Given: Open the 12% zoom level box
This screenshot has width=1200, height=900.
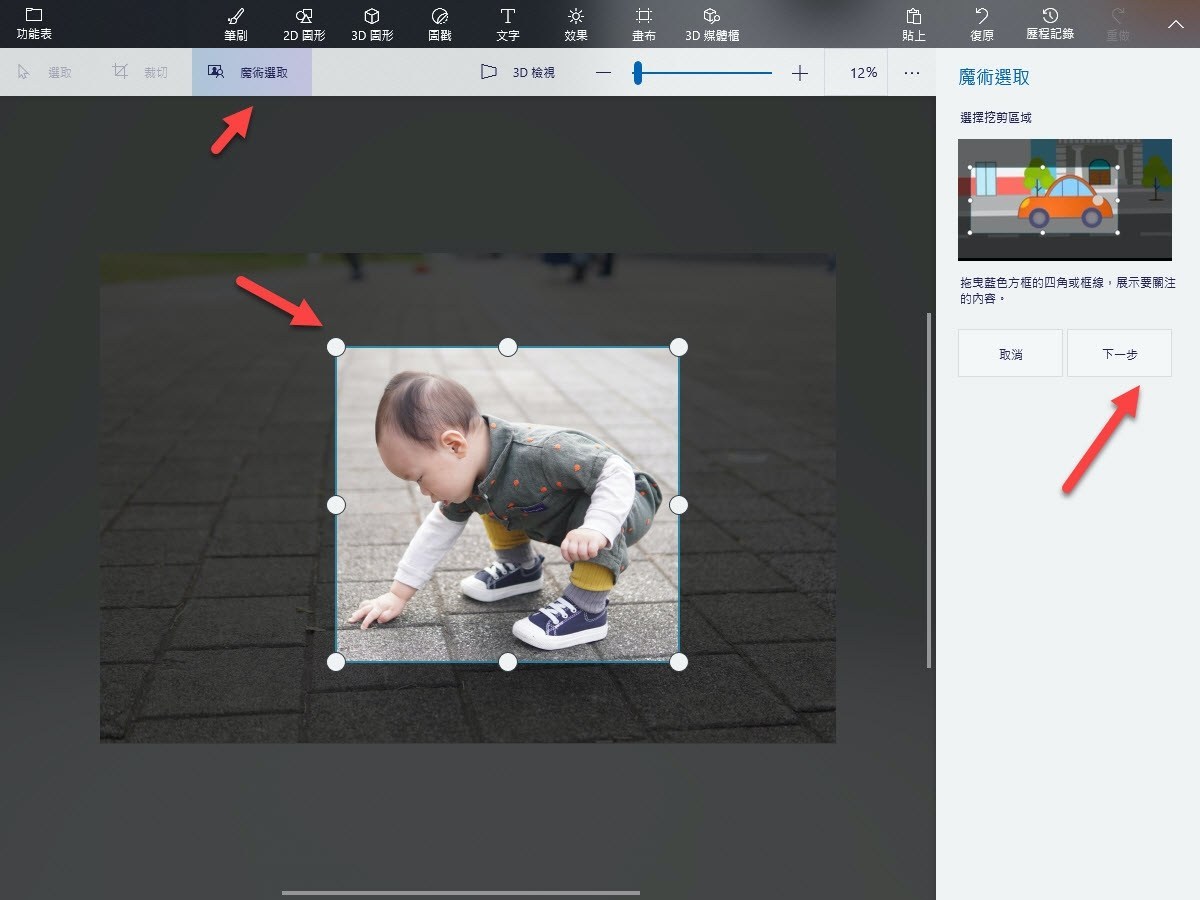Looking at the screenshot, I should click(x=856, y=72).
